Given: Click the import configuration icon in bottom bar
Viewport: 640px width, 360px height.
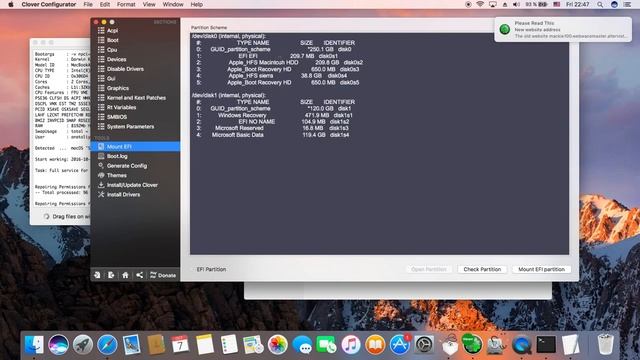Looking at the screenshot, I should click(97, 275).
